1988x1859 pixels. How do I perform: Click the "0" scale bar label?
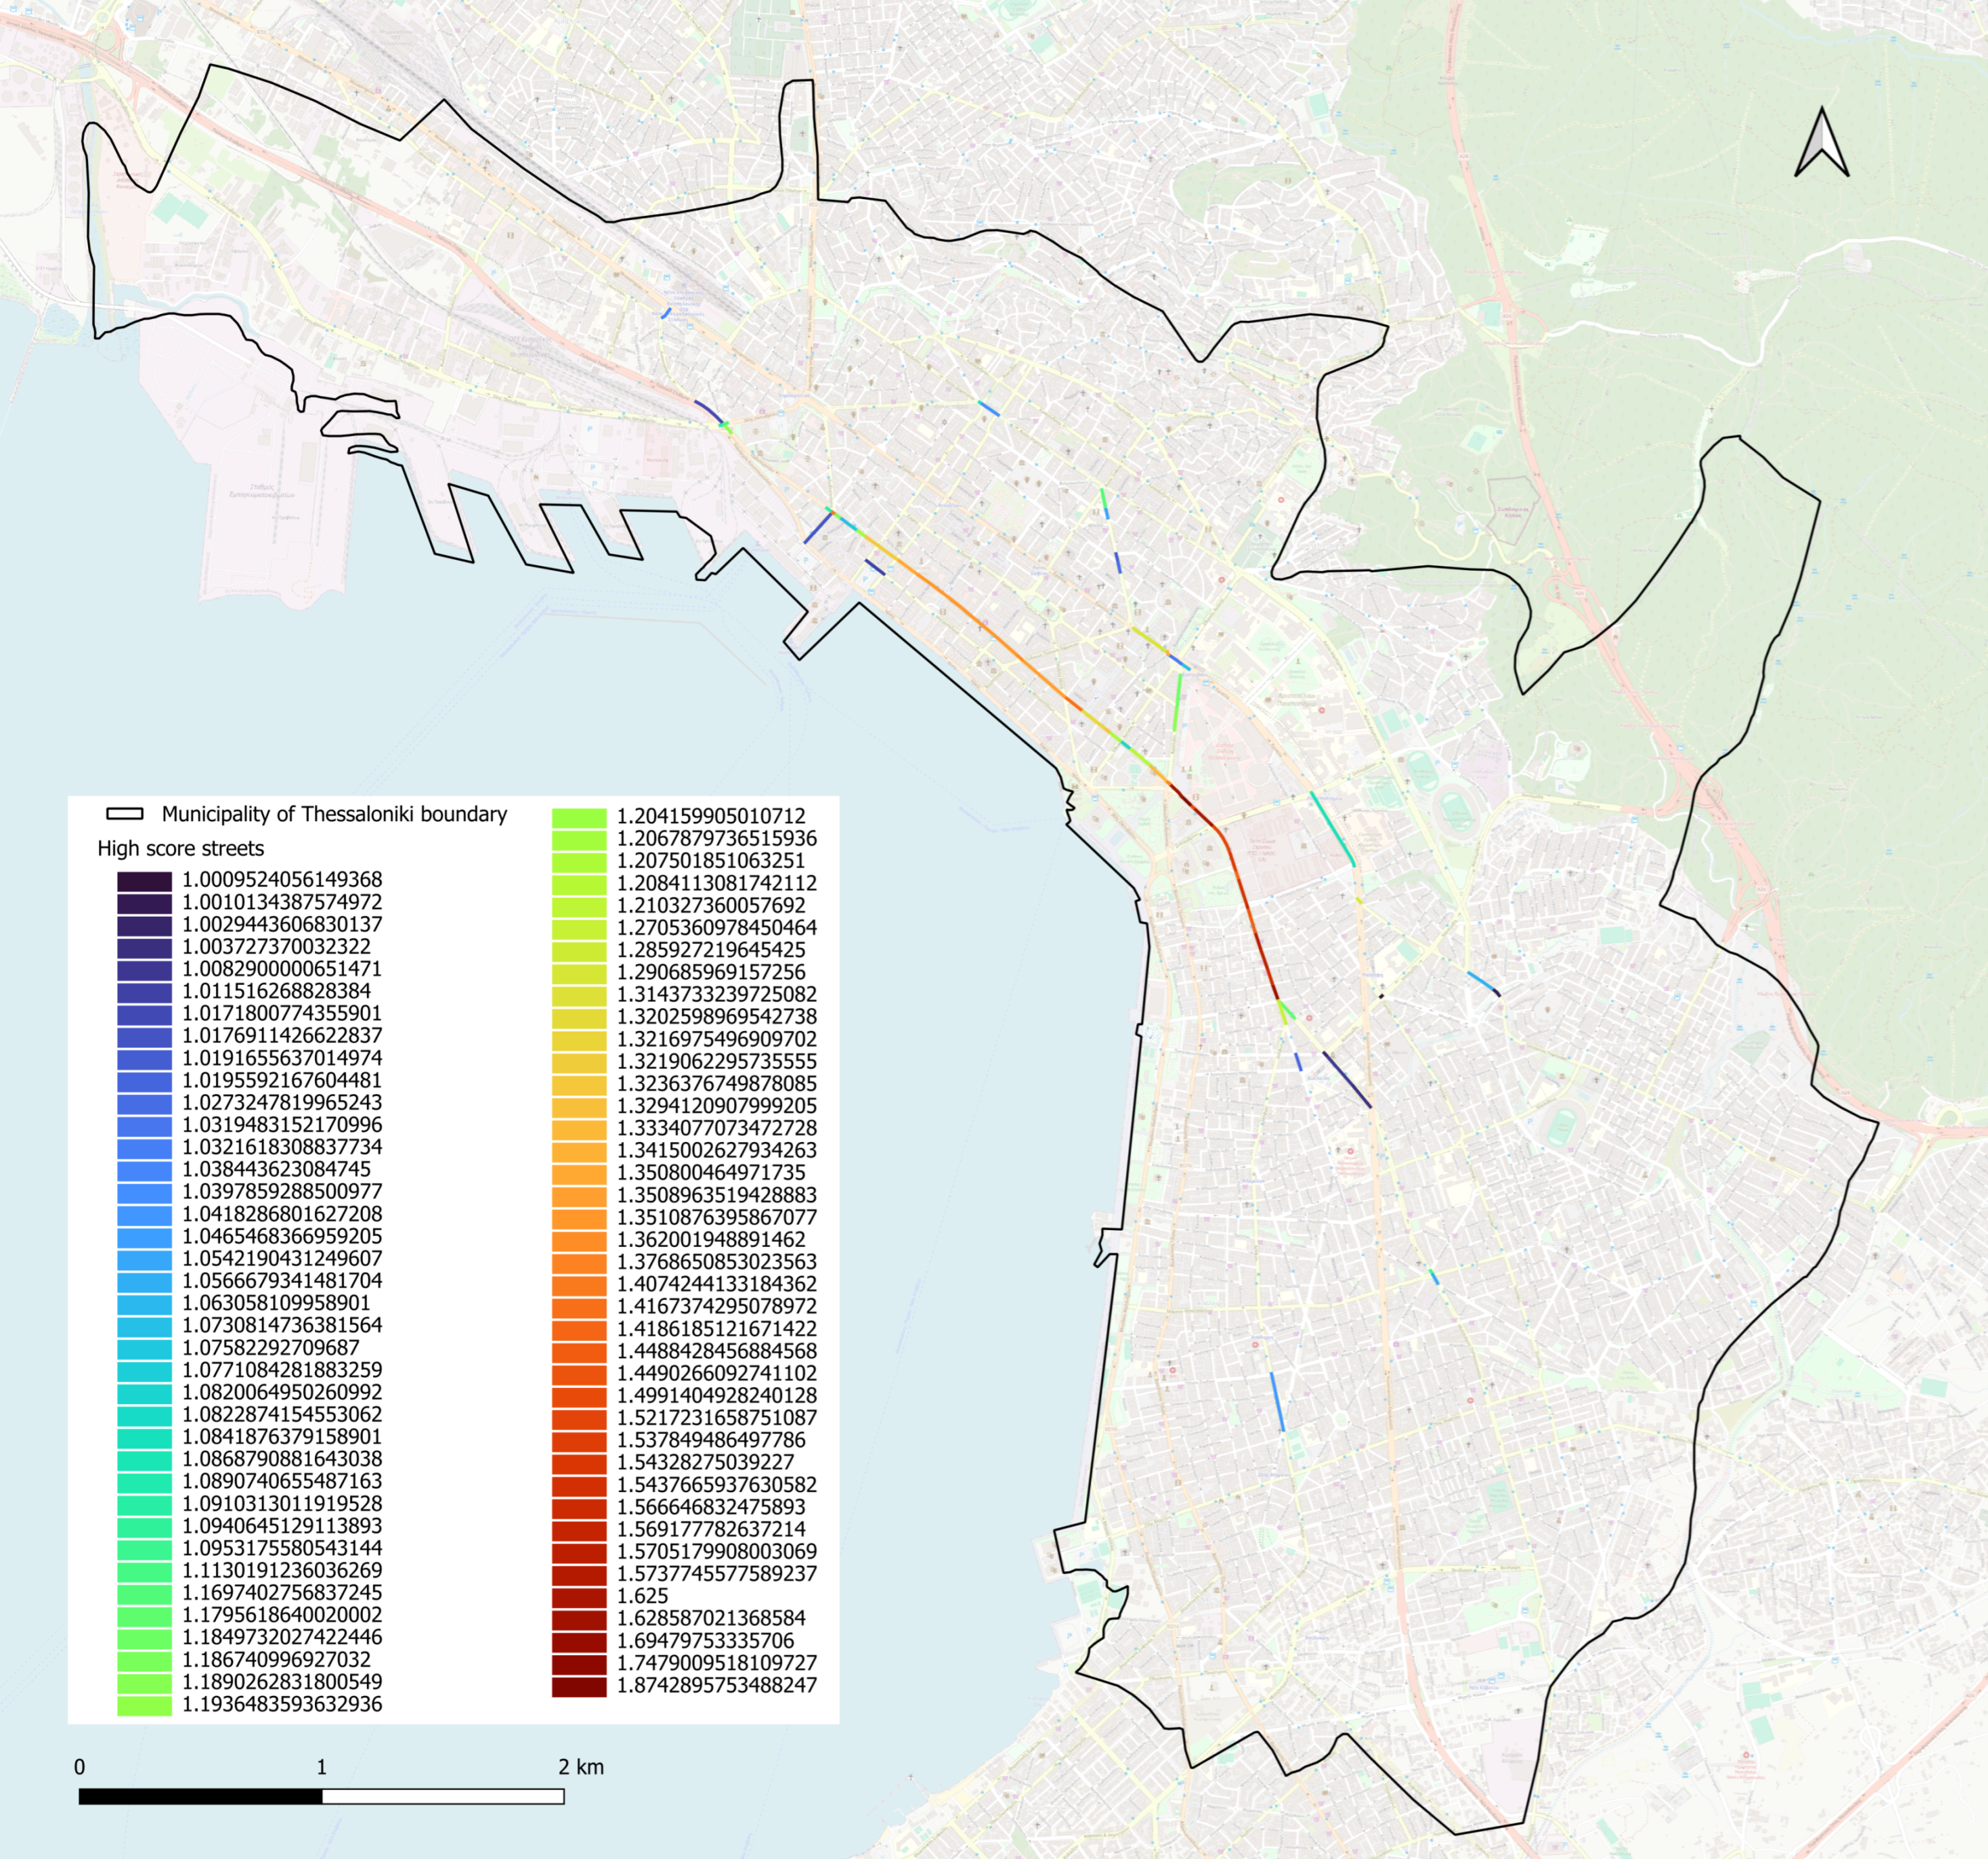[80, 1767]
